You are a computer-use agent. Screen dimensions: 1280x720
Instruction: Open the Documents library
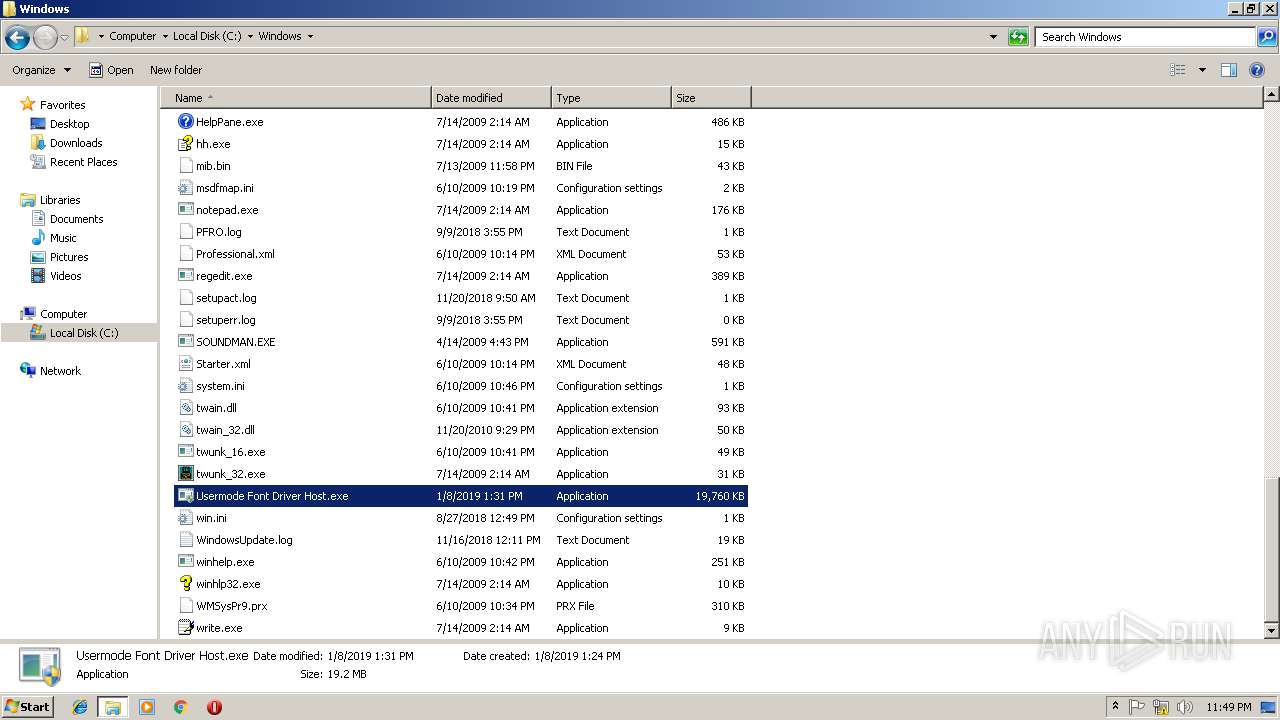[76, 219]
